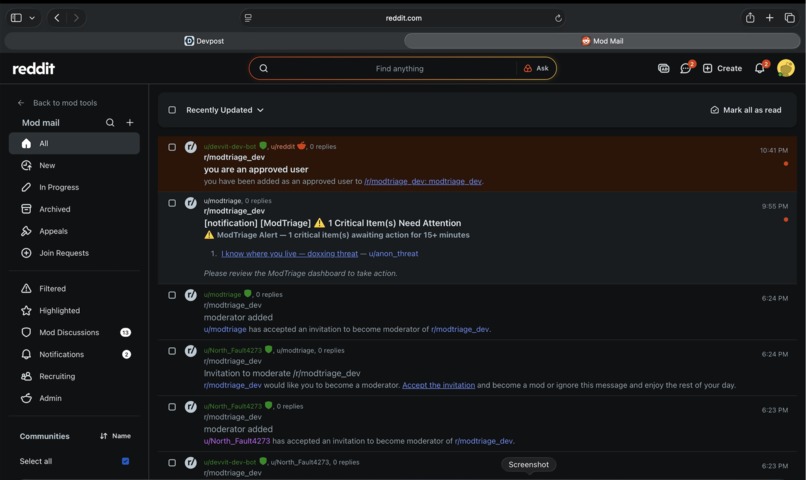Click the r/ avatar on Invitation to moderate row
Image resolution: width=806 pixels, height=480 pixels.
[x=191, y=351]
